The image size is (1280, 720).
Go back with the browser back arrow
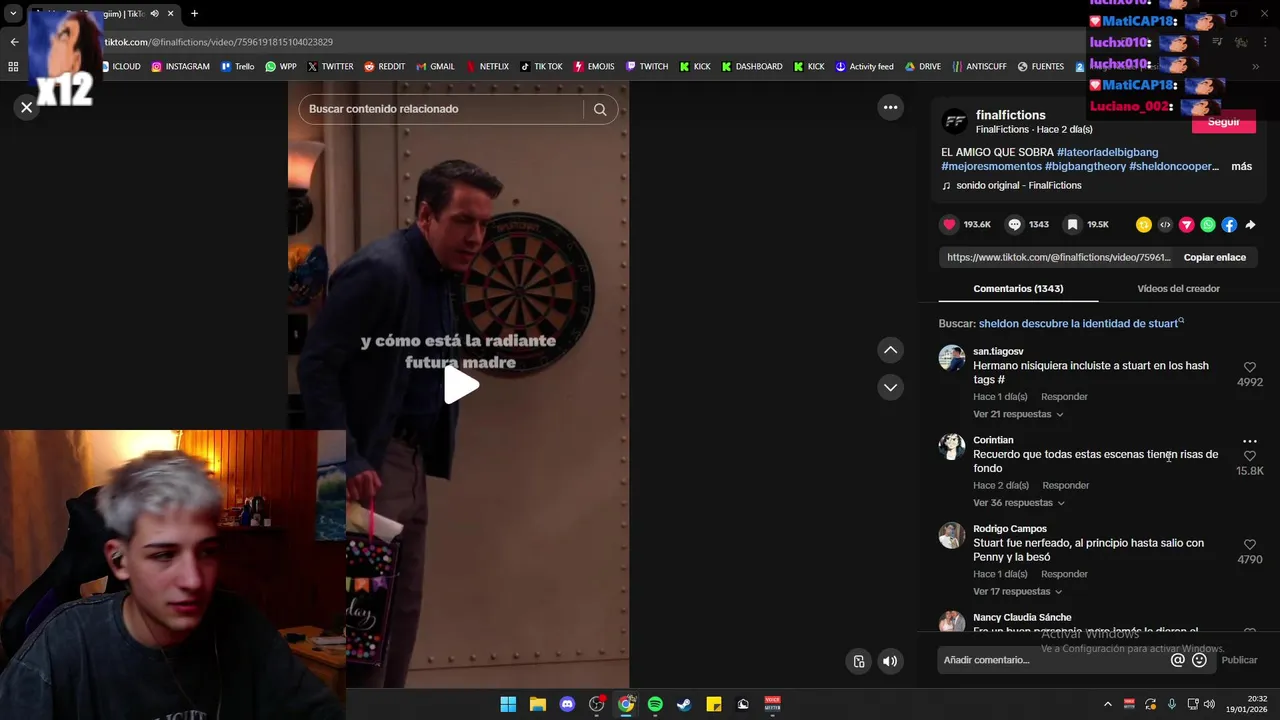click(14, 42)
